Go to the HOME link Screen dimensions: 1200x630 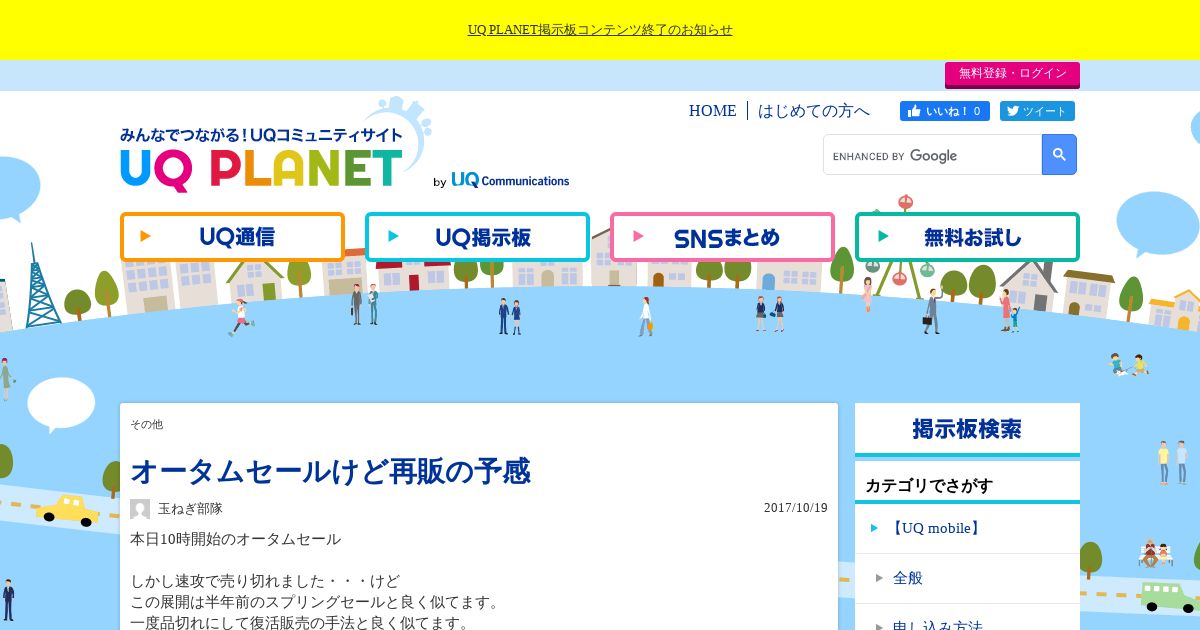click(712, 111)
